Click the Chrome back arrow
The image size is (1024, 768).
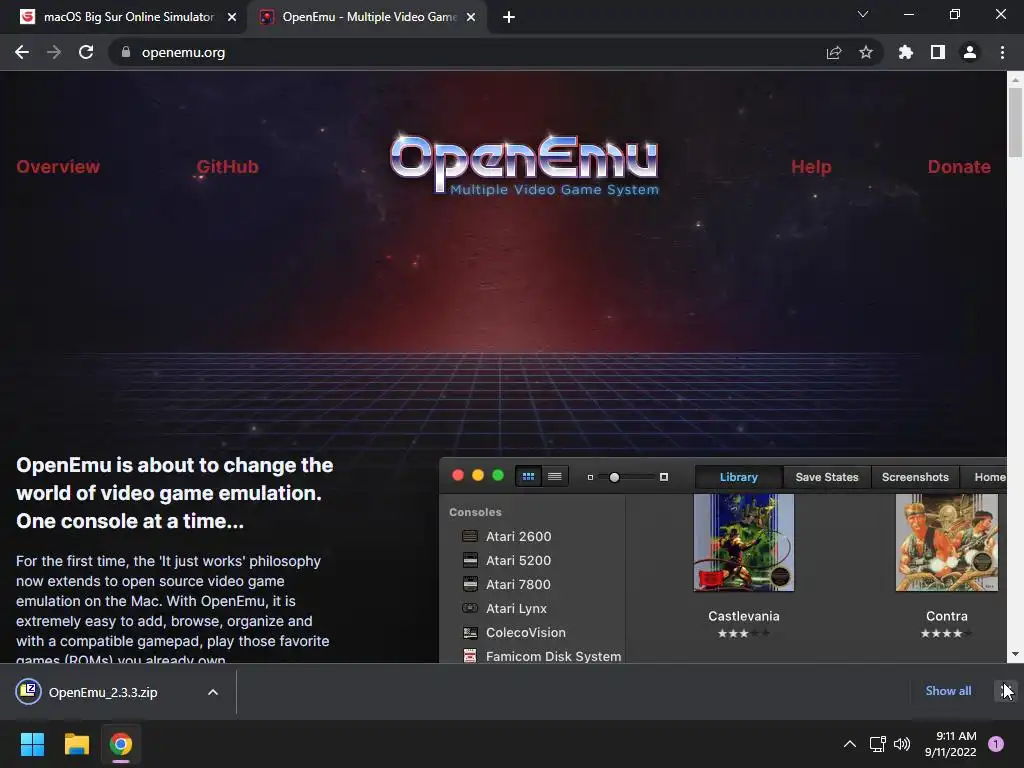pos(22,52)
